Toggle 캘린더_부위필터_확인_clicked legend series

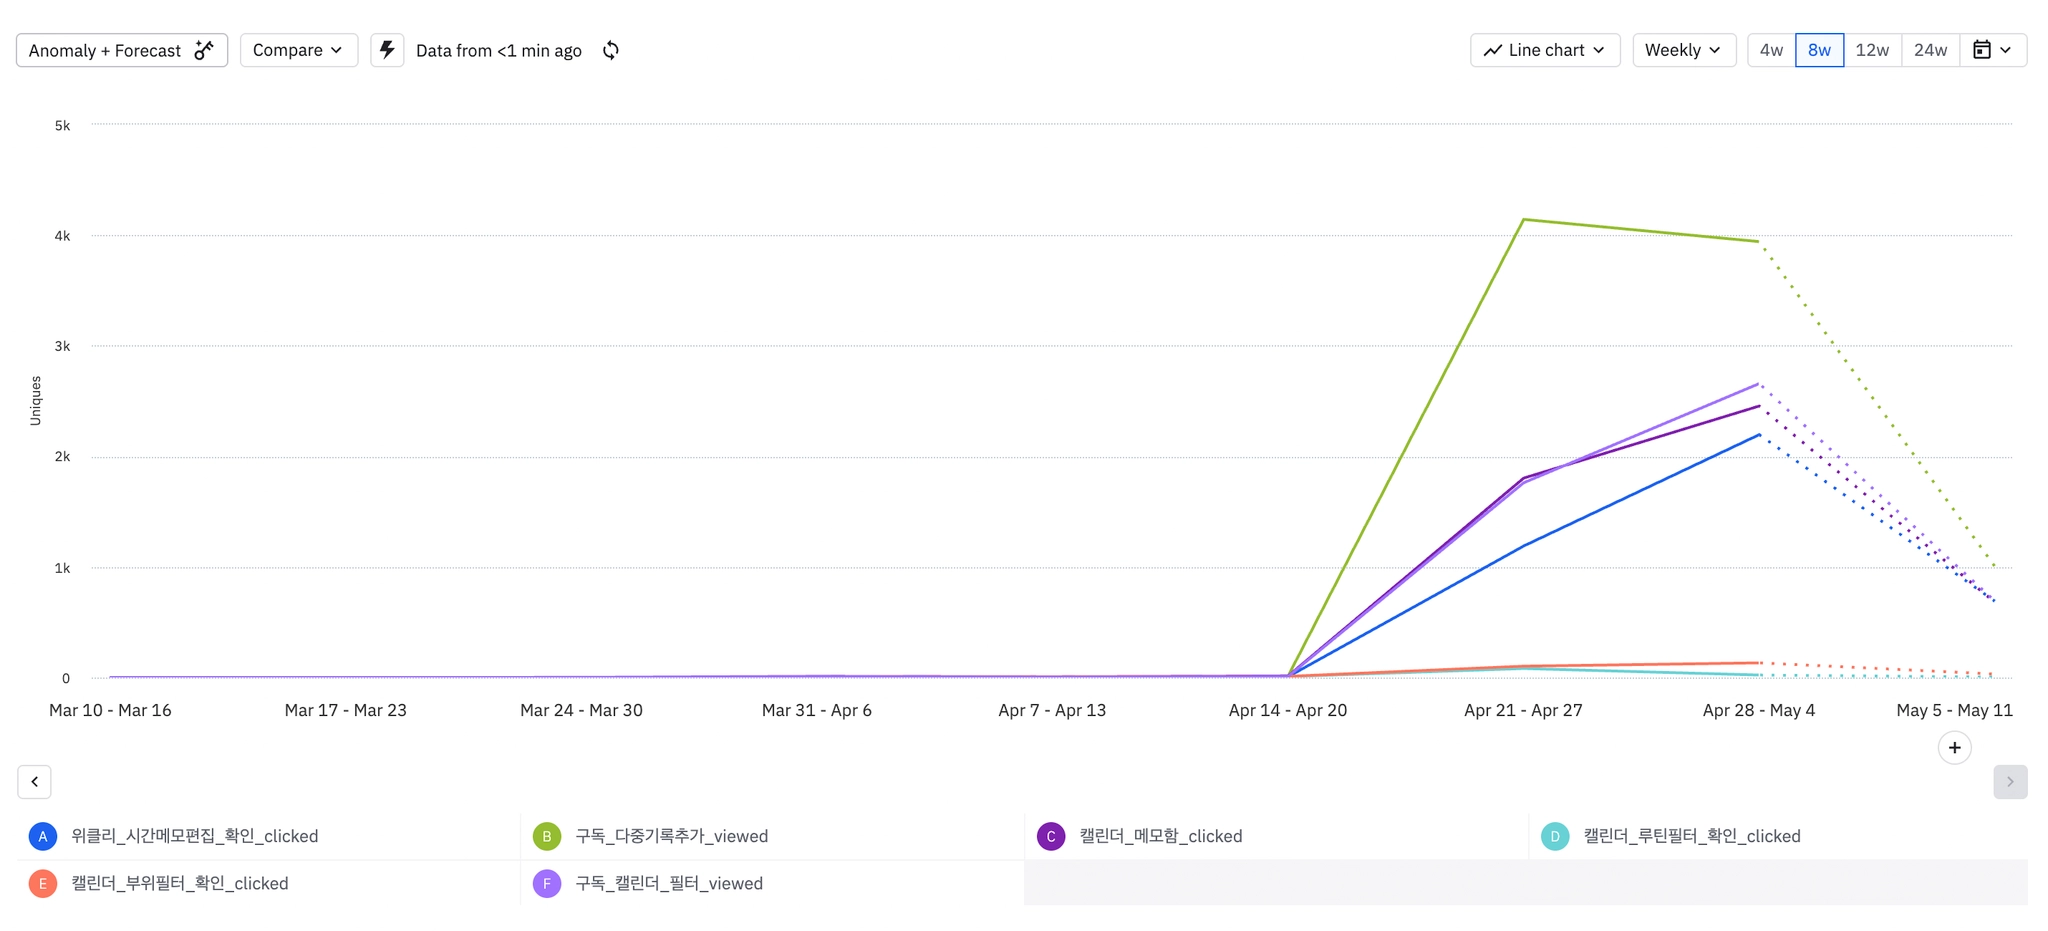pyautogui.click(x=180, y=883)
